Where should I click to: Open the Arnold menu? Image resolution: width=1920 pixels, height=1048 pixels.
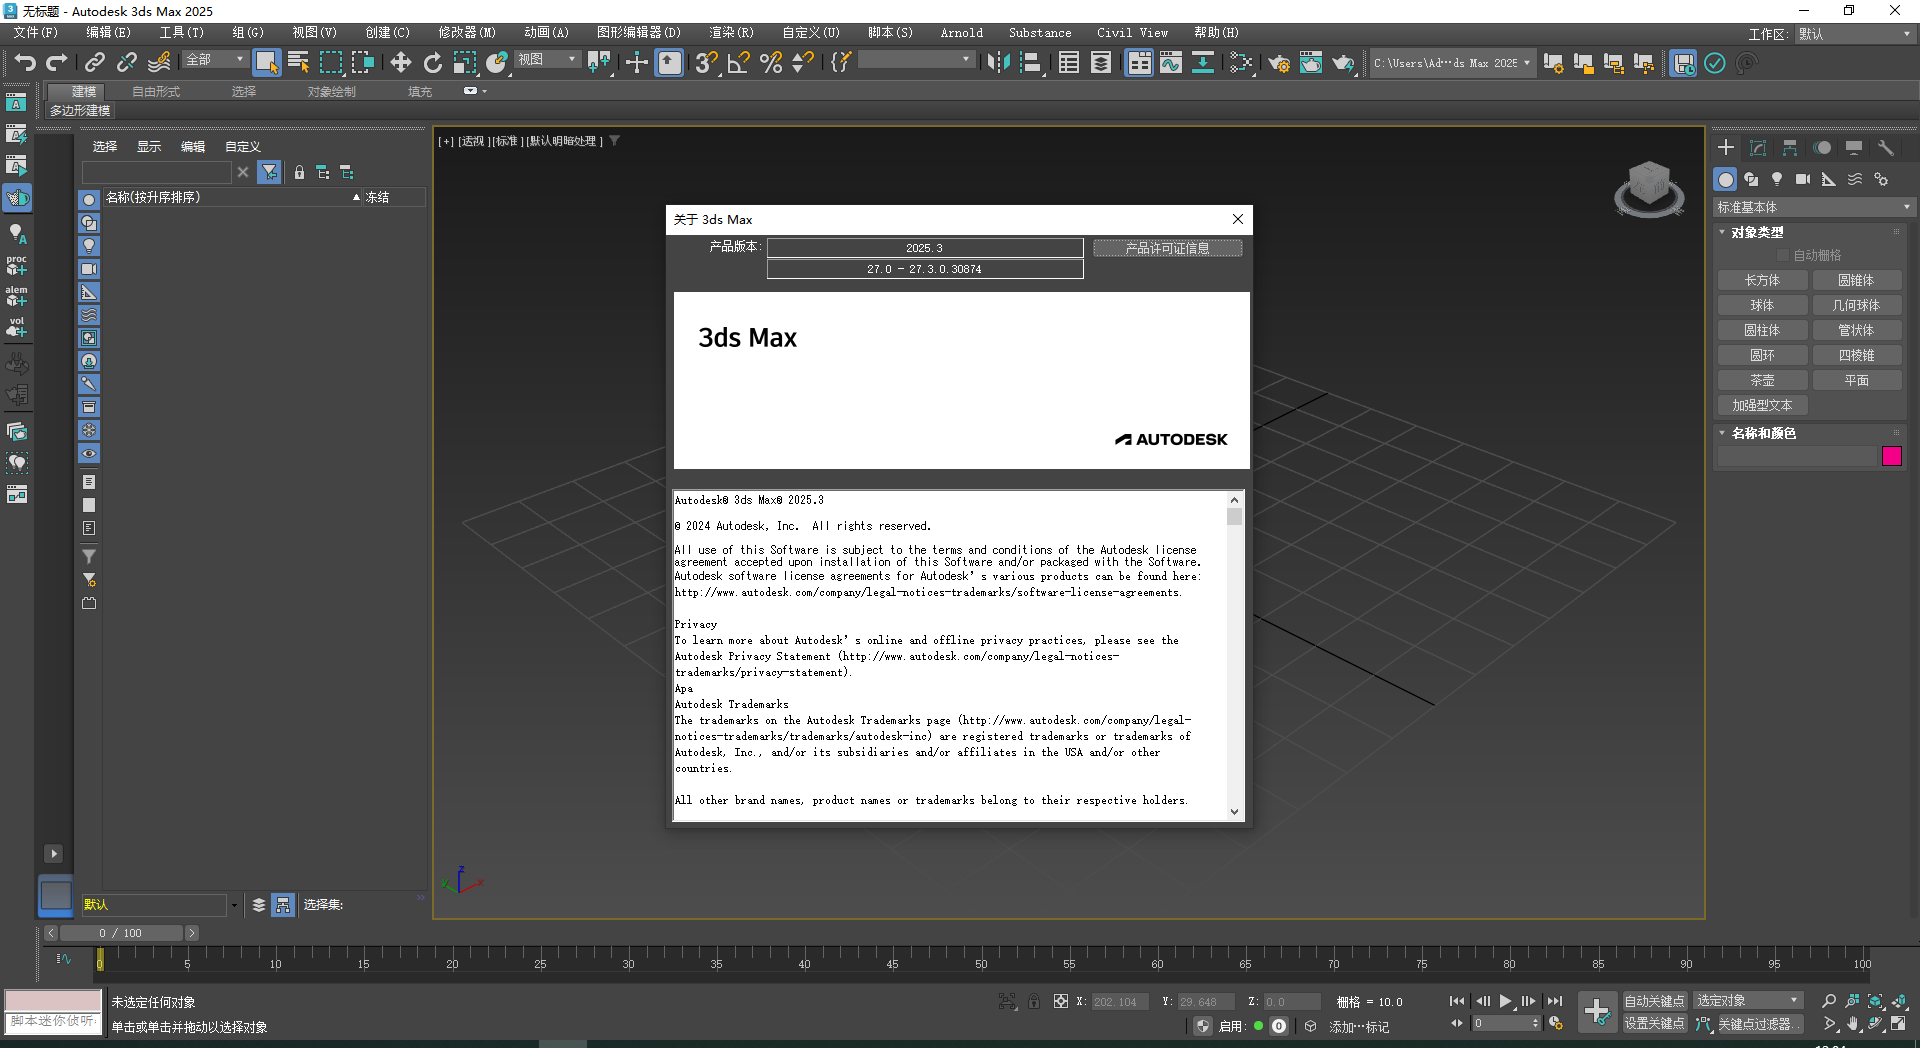pyautogui.click(x=961, y=32)
